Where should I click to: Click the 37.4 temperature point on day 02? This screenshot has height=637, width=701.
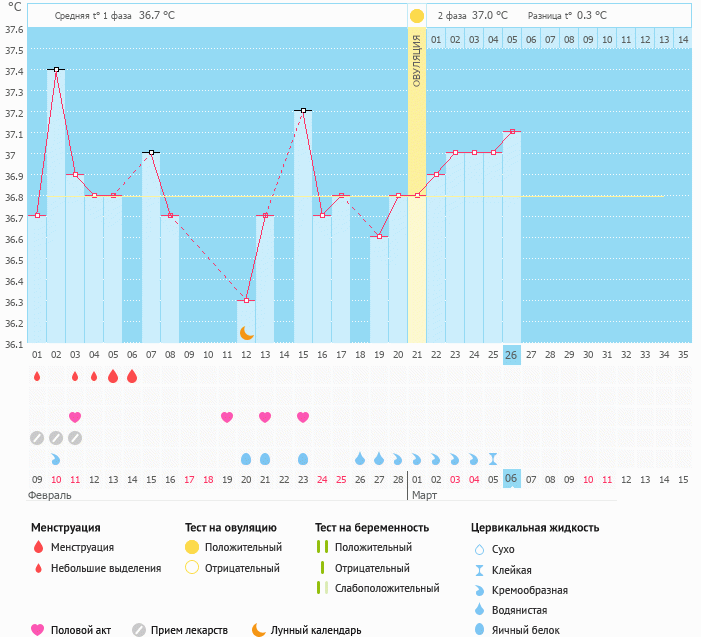[x=56, y=70]
